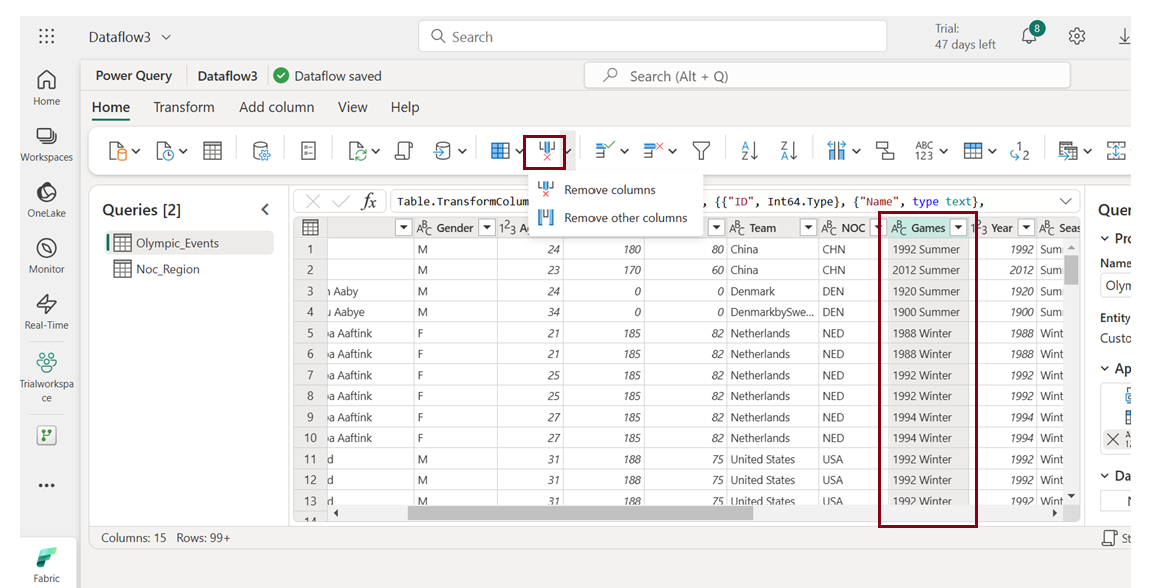Click the Remove rows icon
This screenshot has width=1159, height=588.
click(653, 151)
